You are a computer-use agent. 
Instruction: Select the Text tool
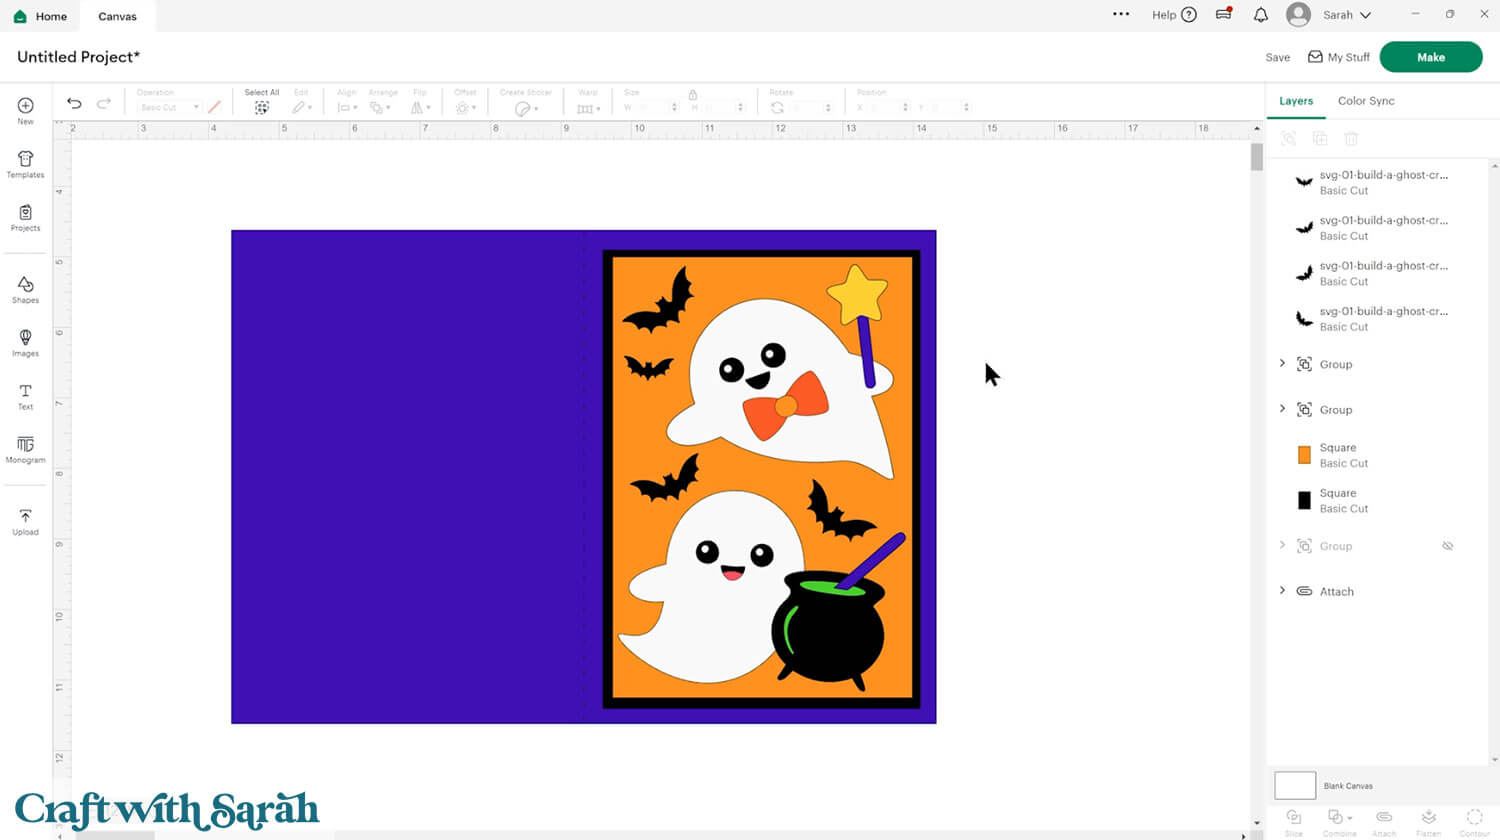pyautogui.click(x=25, y=396)
